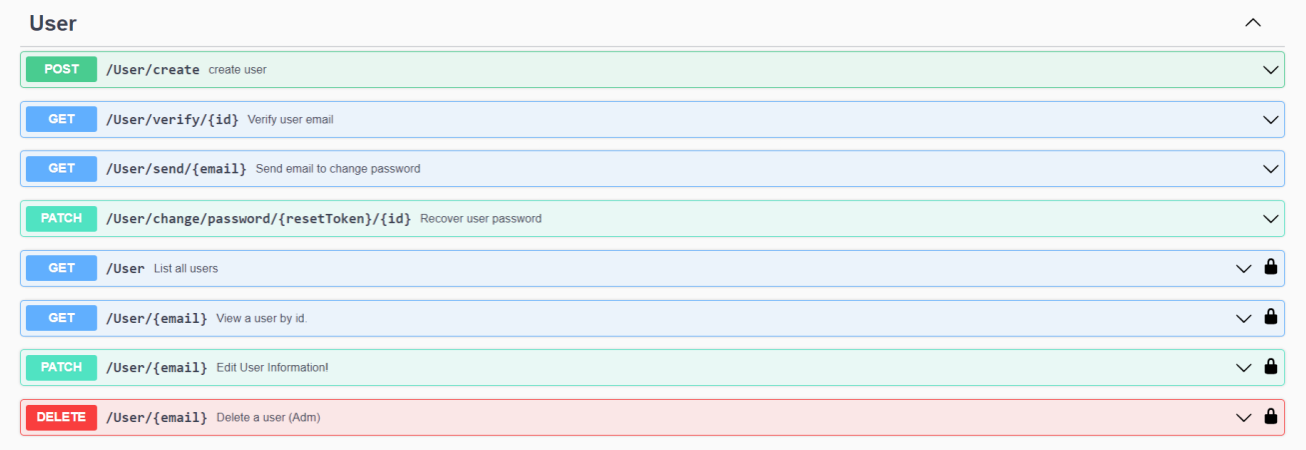Click the 'Edit User Information!' description text
This screenshot has width=1306, height=450.
(x=272, y=367)
